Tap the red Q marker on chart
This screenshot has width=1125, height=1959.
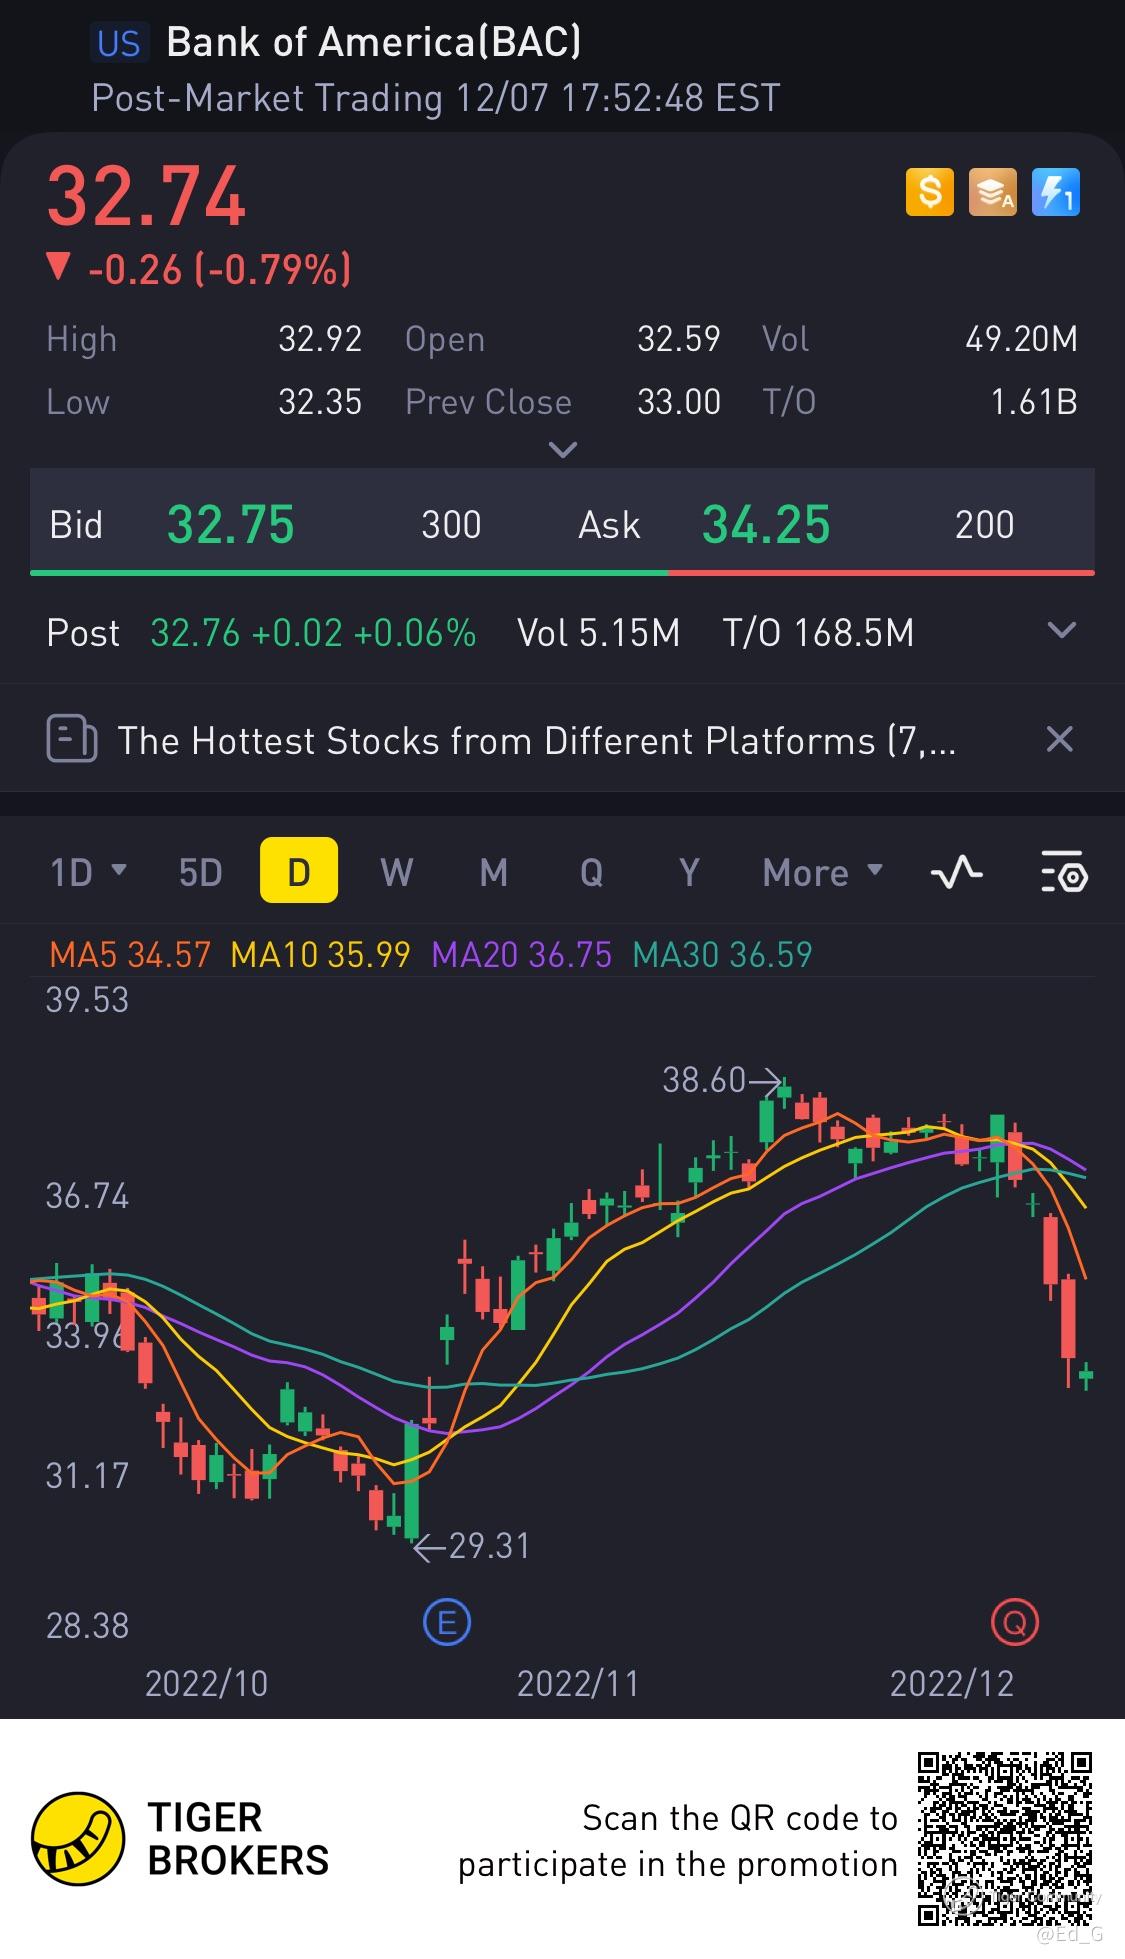click(x=1015, y=1622)
